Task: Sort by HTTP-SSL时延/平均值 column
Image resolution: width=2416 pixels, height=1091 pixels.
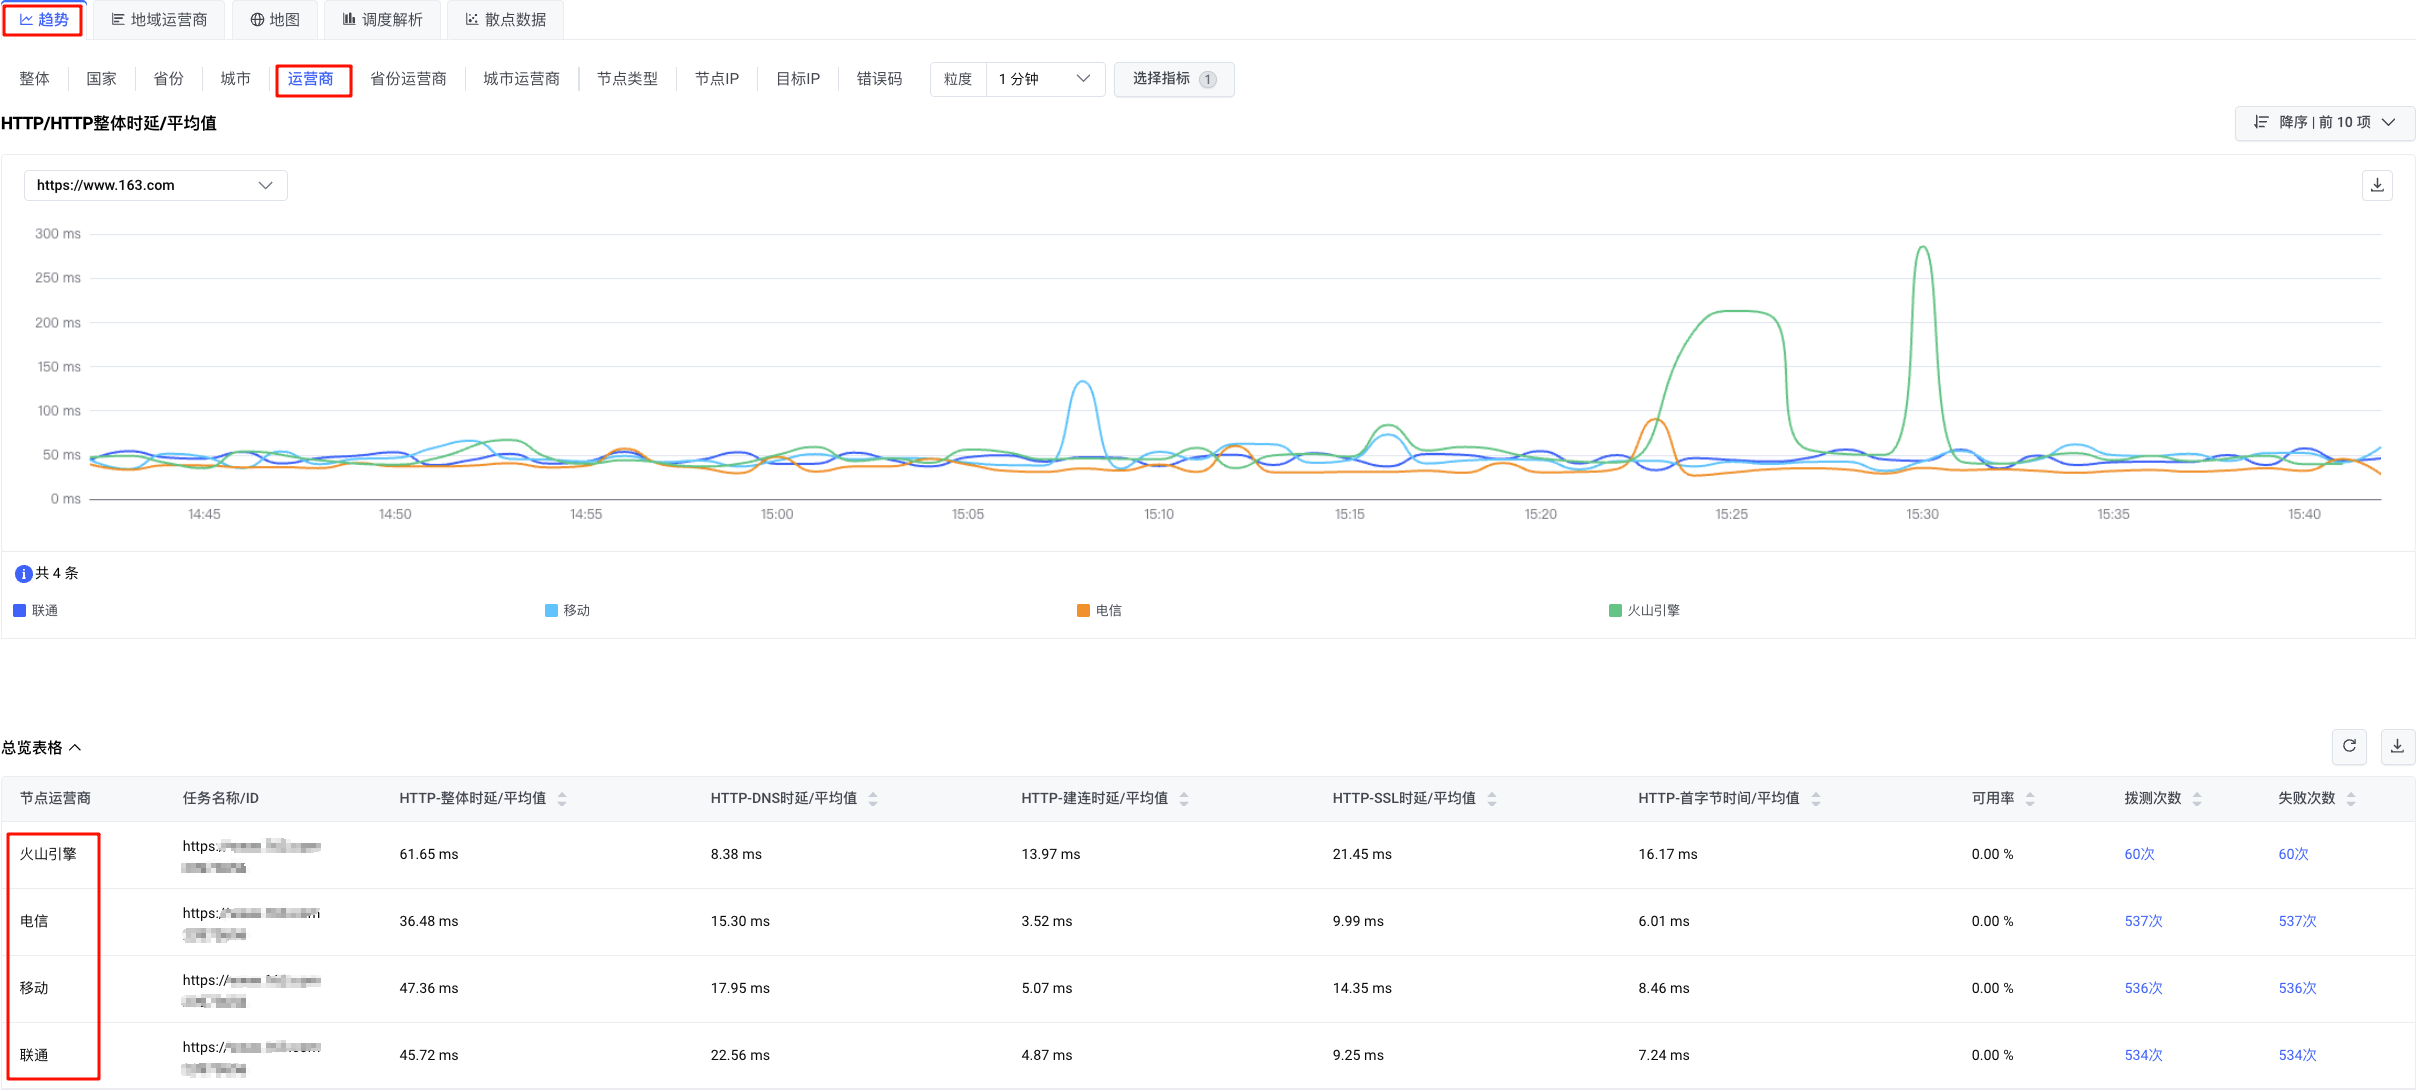Action: [1492, 799]
